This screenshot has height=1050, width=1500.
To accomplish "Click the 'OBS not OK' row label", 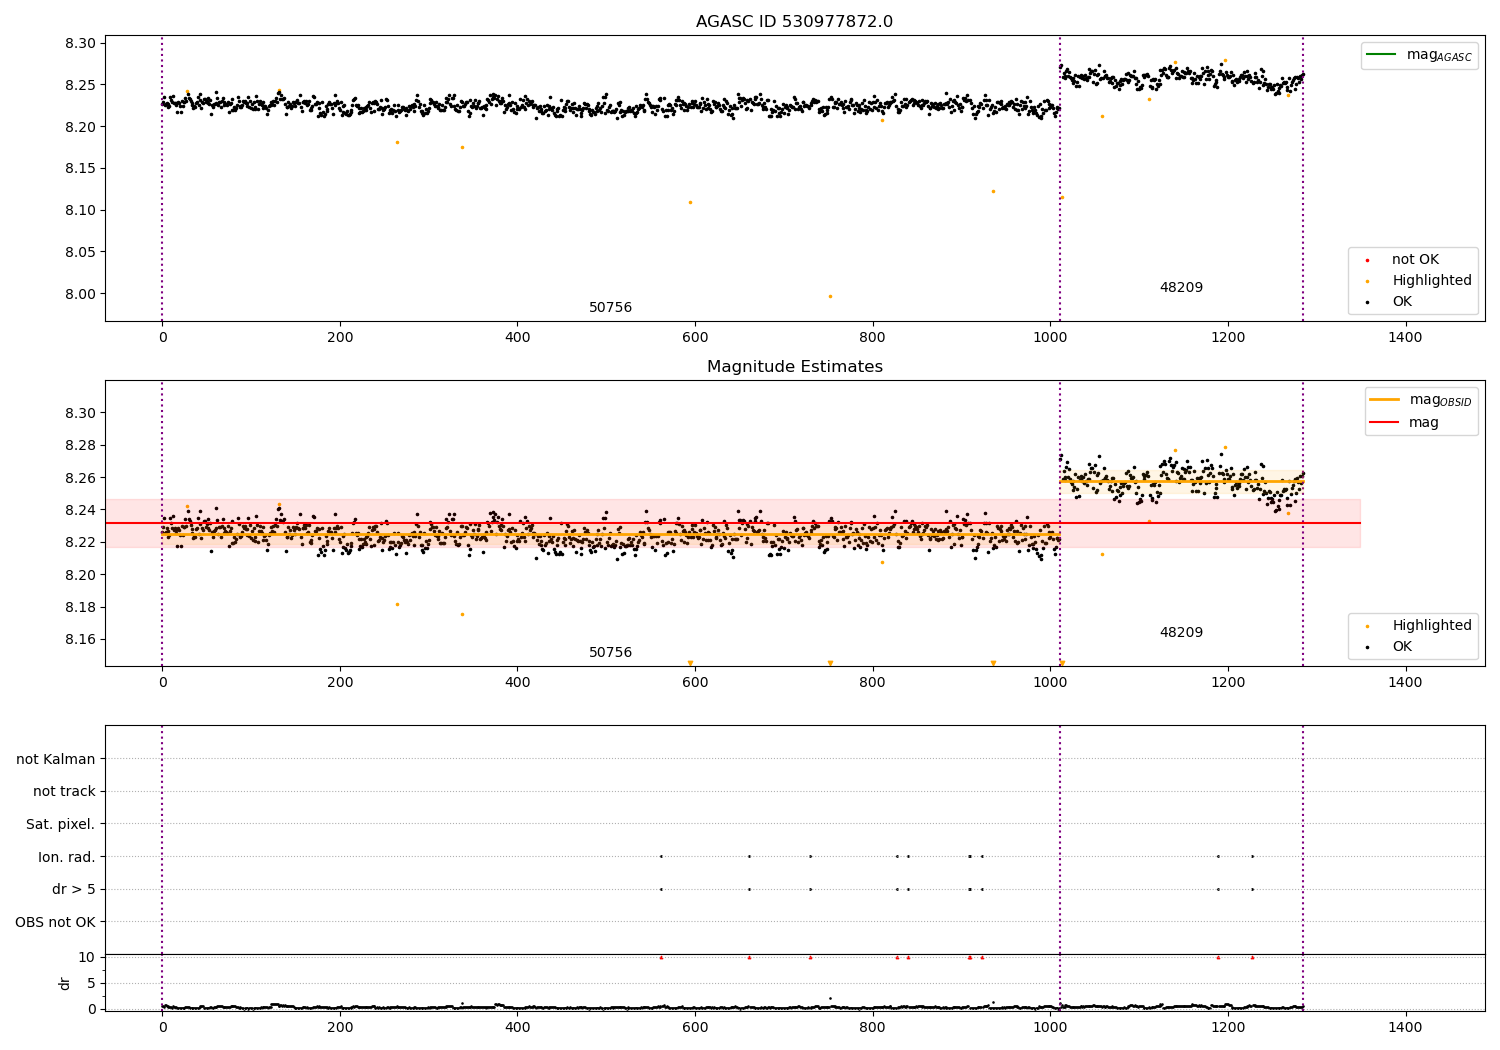I will click(x=56, y=922).
